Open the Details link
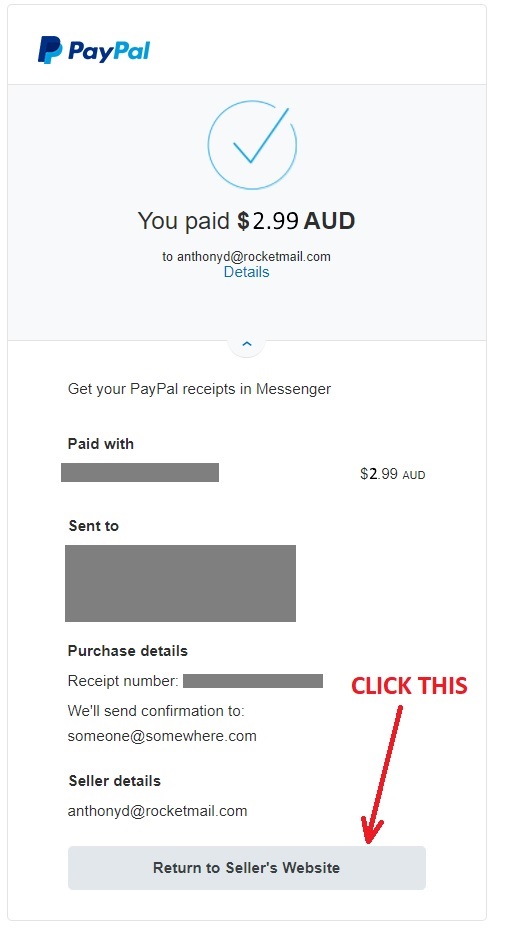The width and height of the screenshot is (505, 935). [246, 272]
